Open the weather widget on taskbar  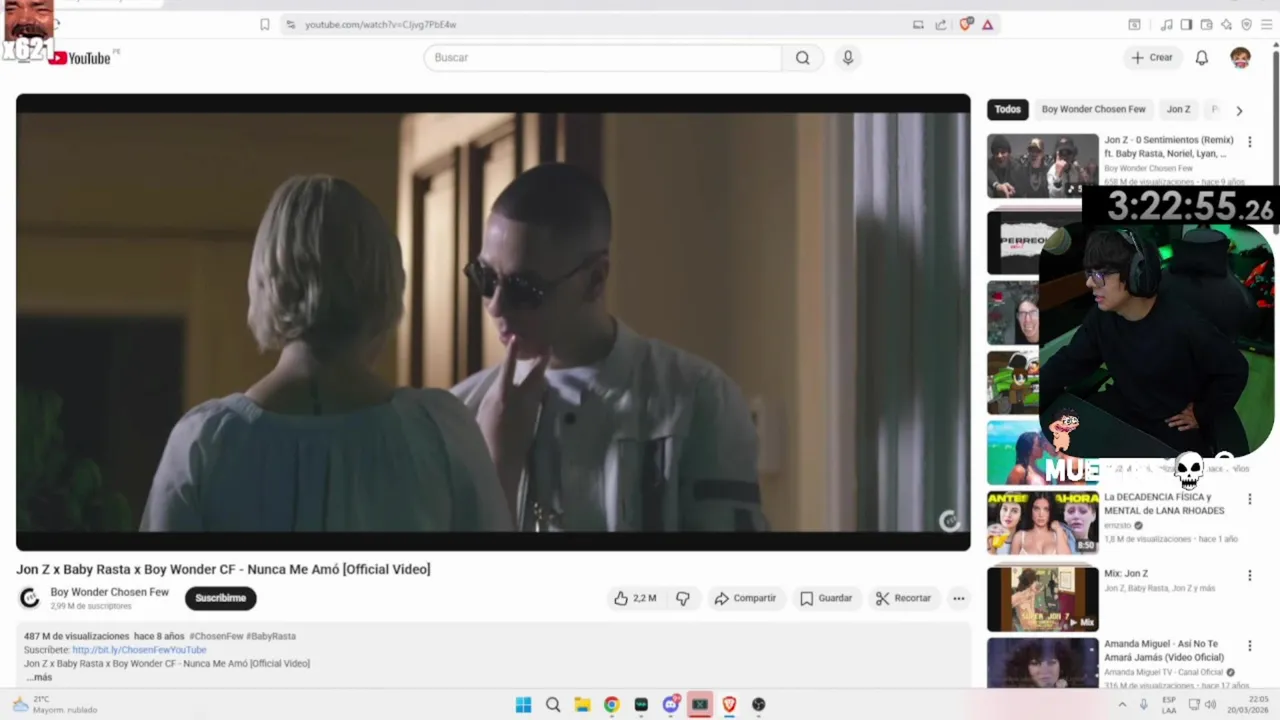[55, 705]
